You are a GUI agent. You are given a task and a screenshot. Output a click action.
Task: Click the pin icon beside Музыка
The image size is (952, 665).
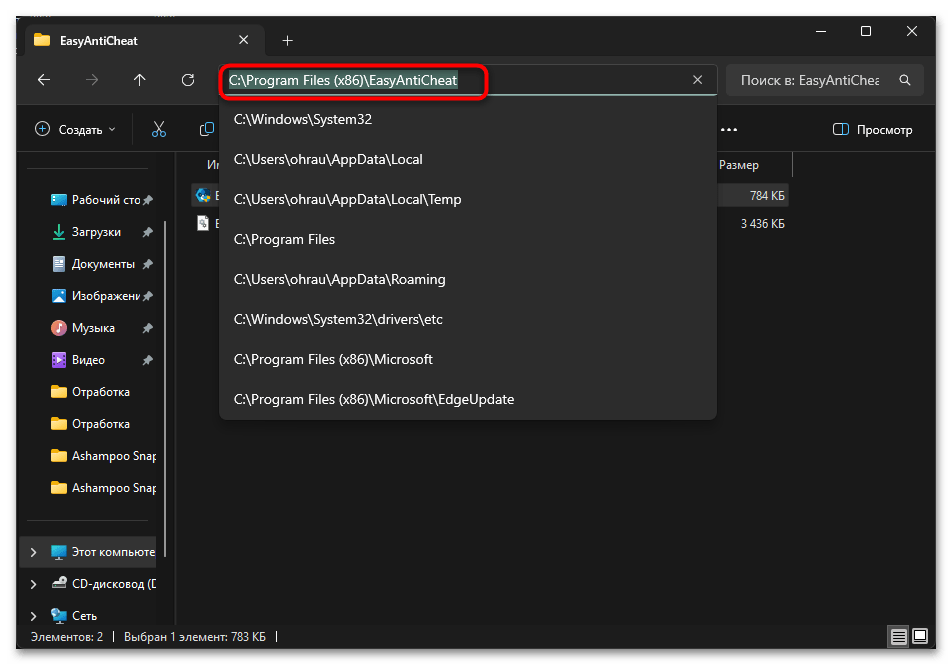(148, 328)
